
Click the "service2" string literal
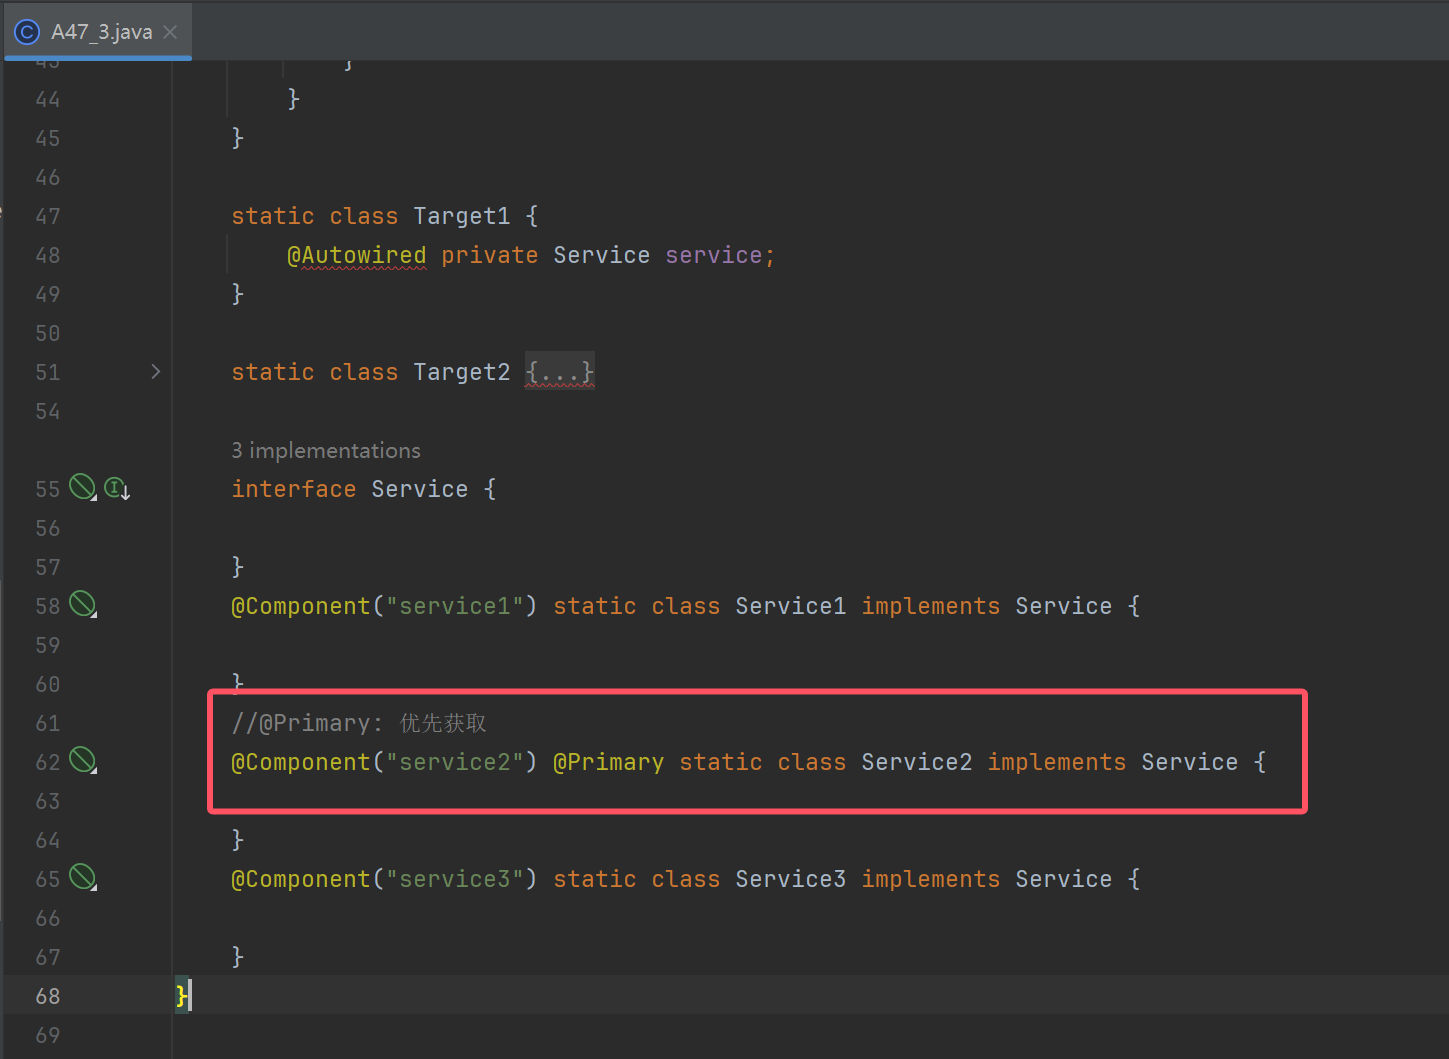[455, 762]
